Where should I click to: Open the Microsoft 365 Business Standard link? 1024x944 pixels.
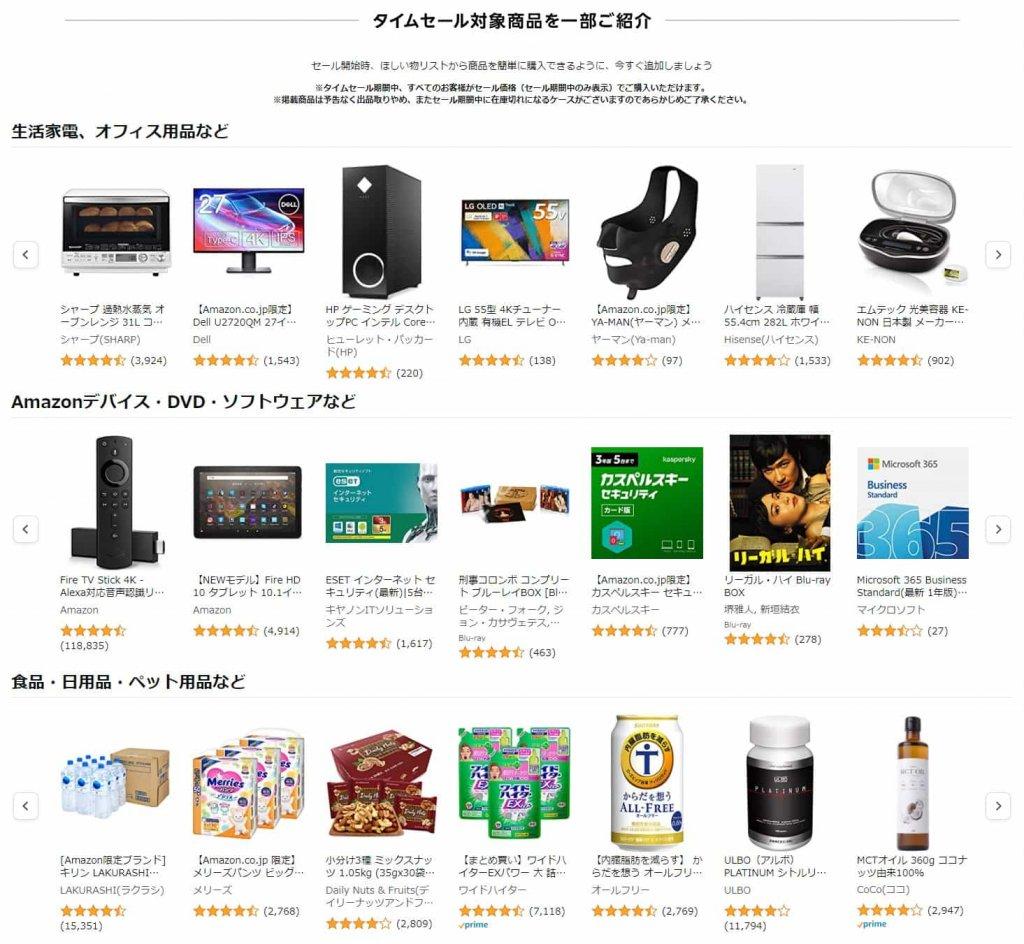click(912, 586)
